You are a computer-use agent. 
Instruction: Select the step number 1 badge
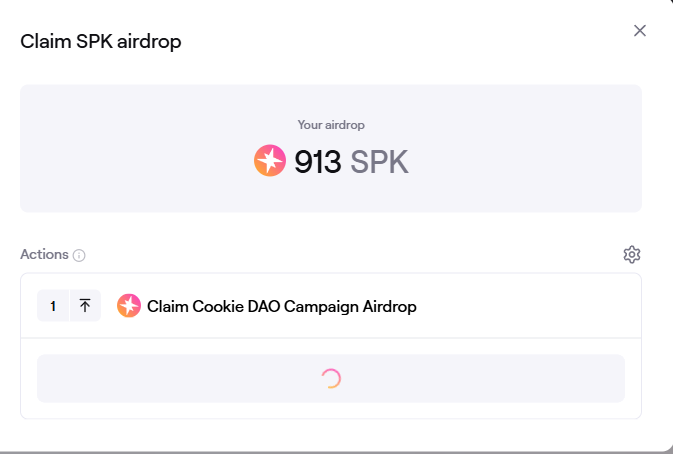[53, 306]
